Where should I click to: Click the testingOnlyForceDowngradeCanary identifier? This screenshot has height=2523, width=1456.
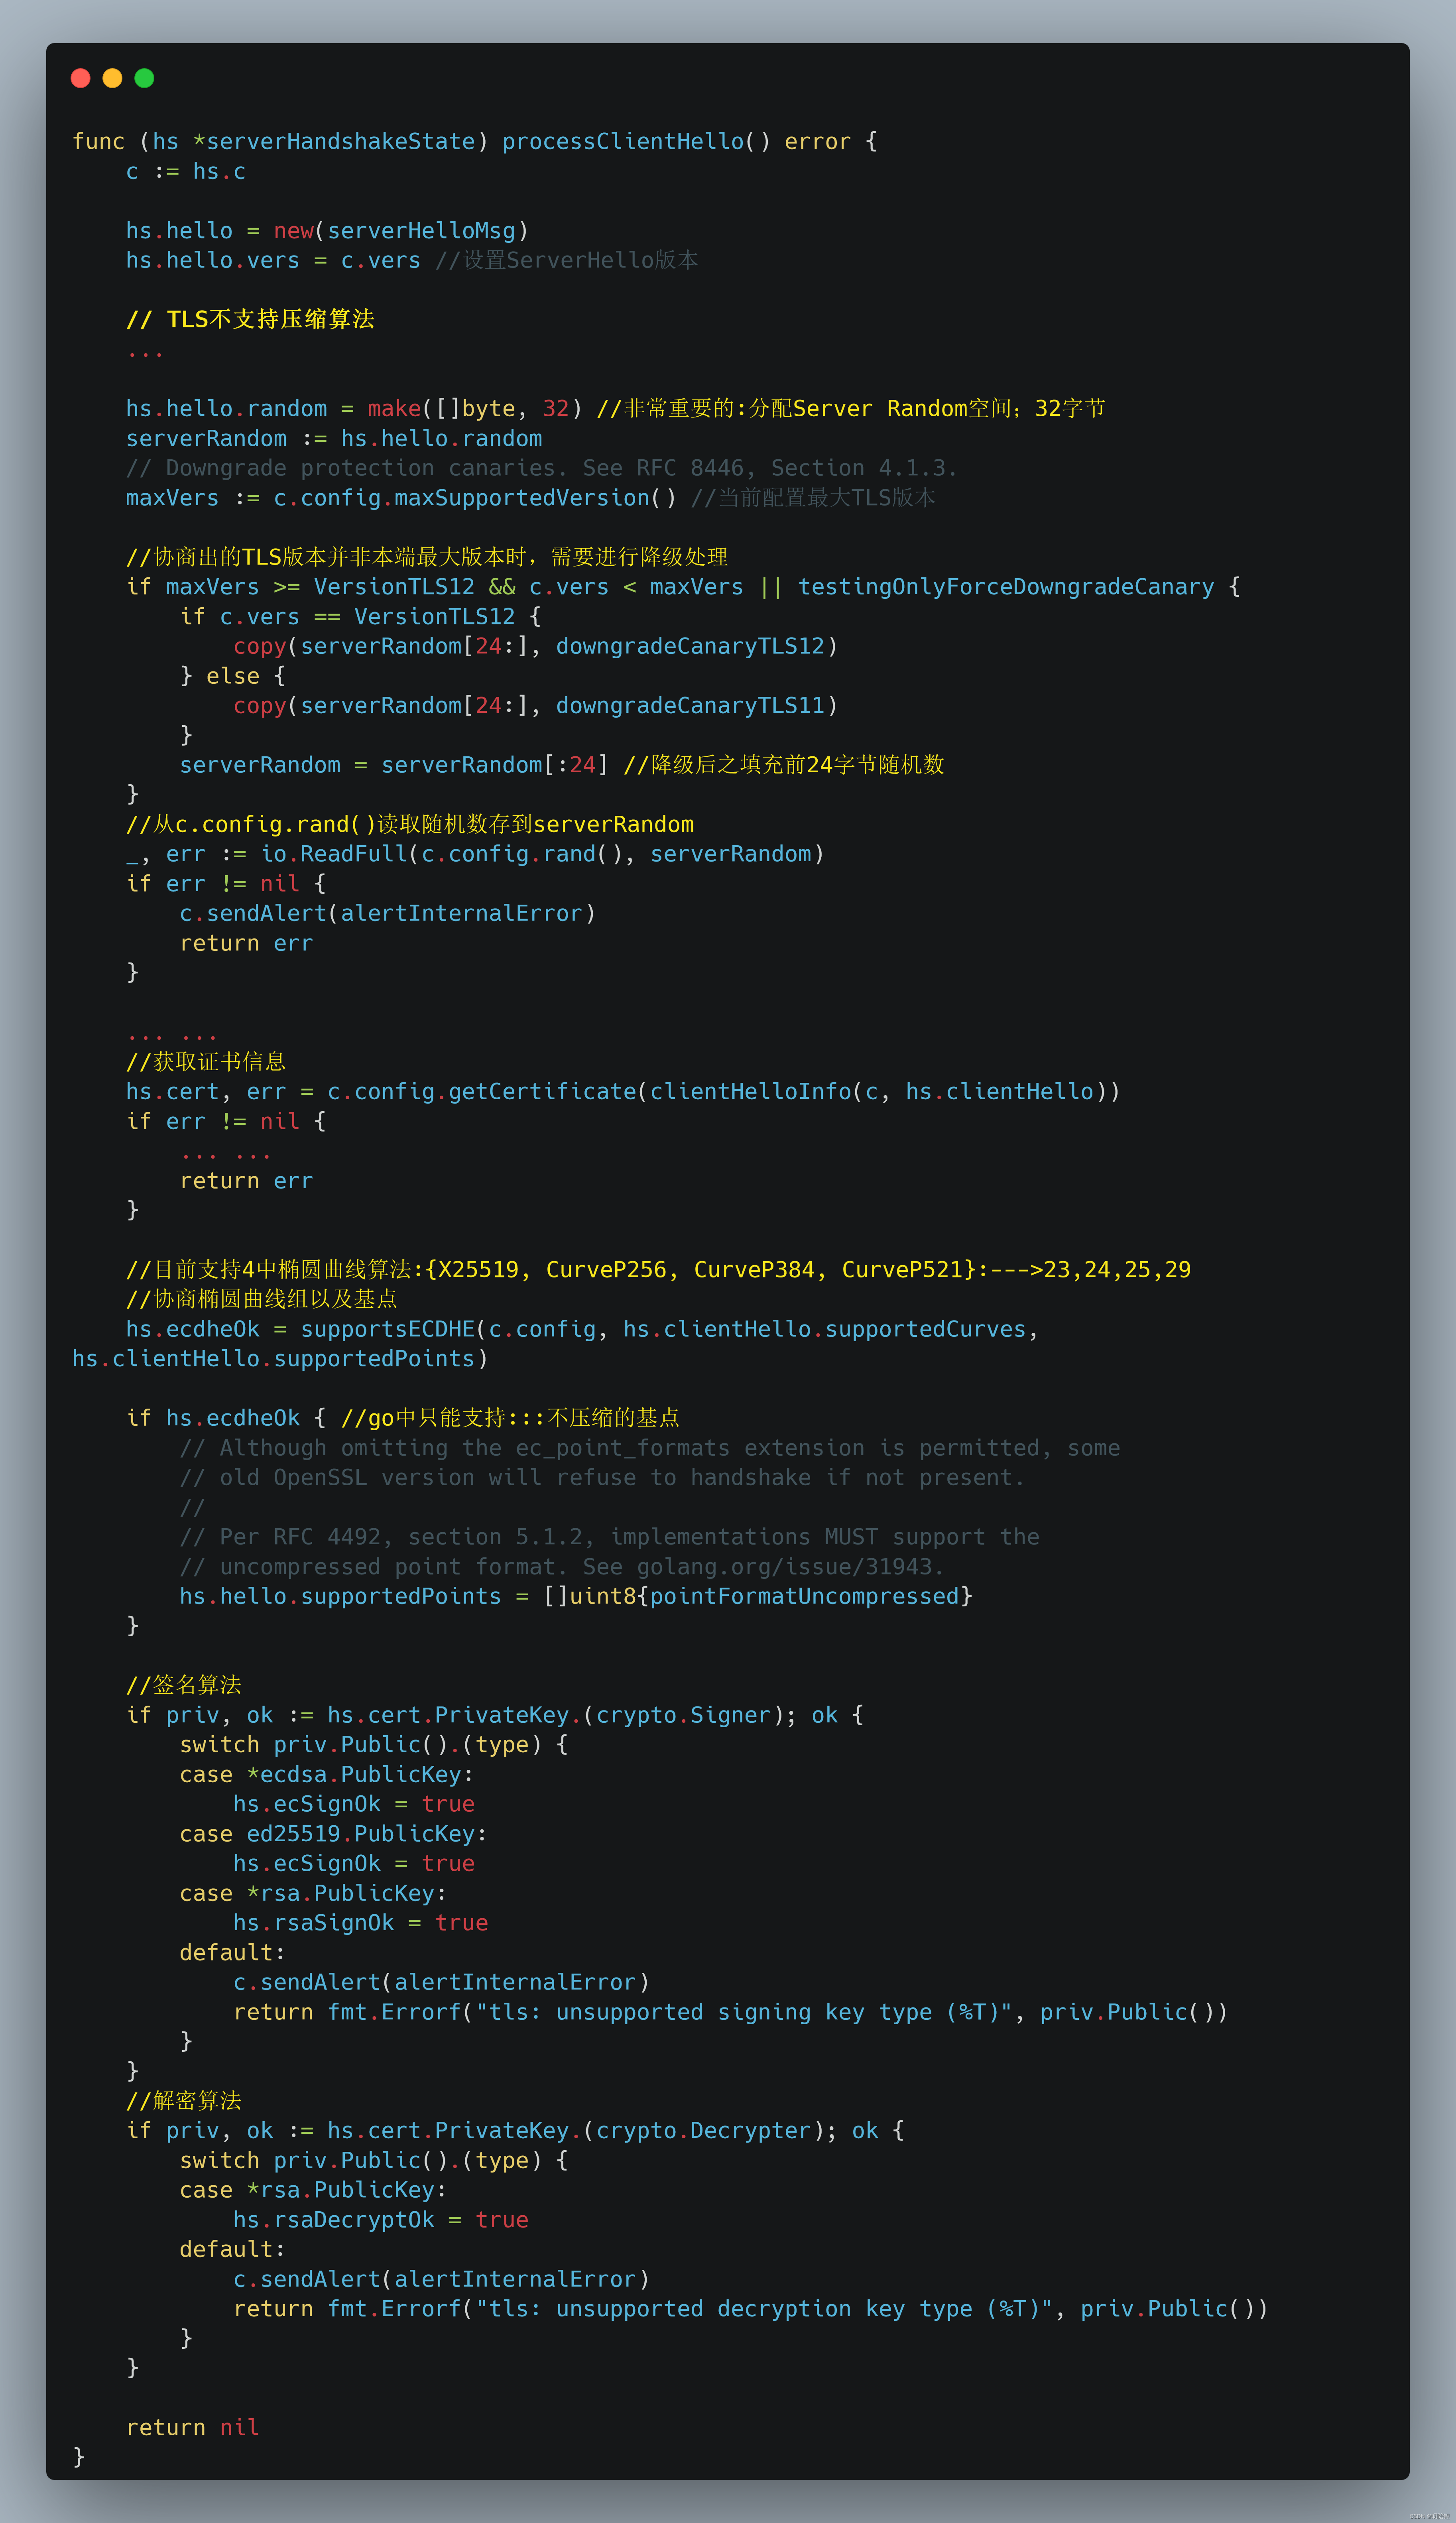1005,587
